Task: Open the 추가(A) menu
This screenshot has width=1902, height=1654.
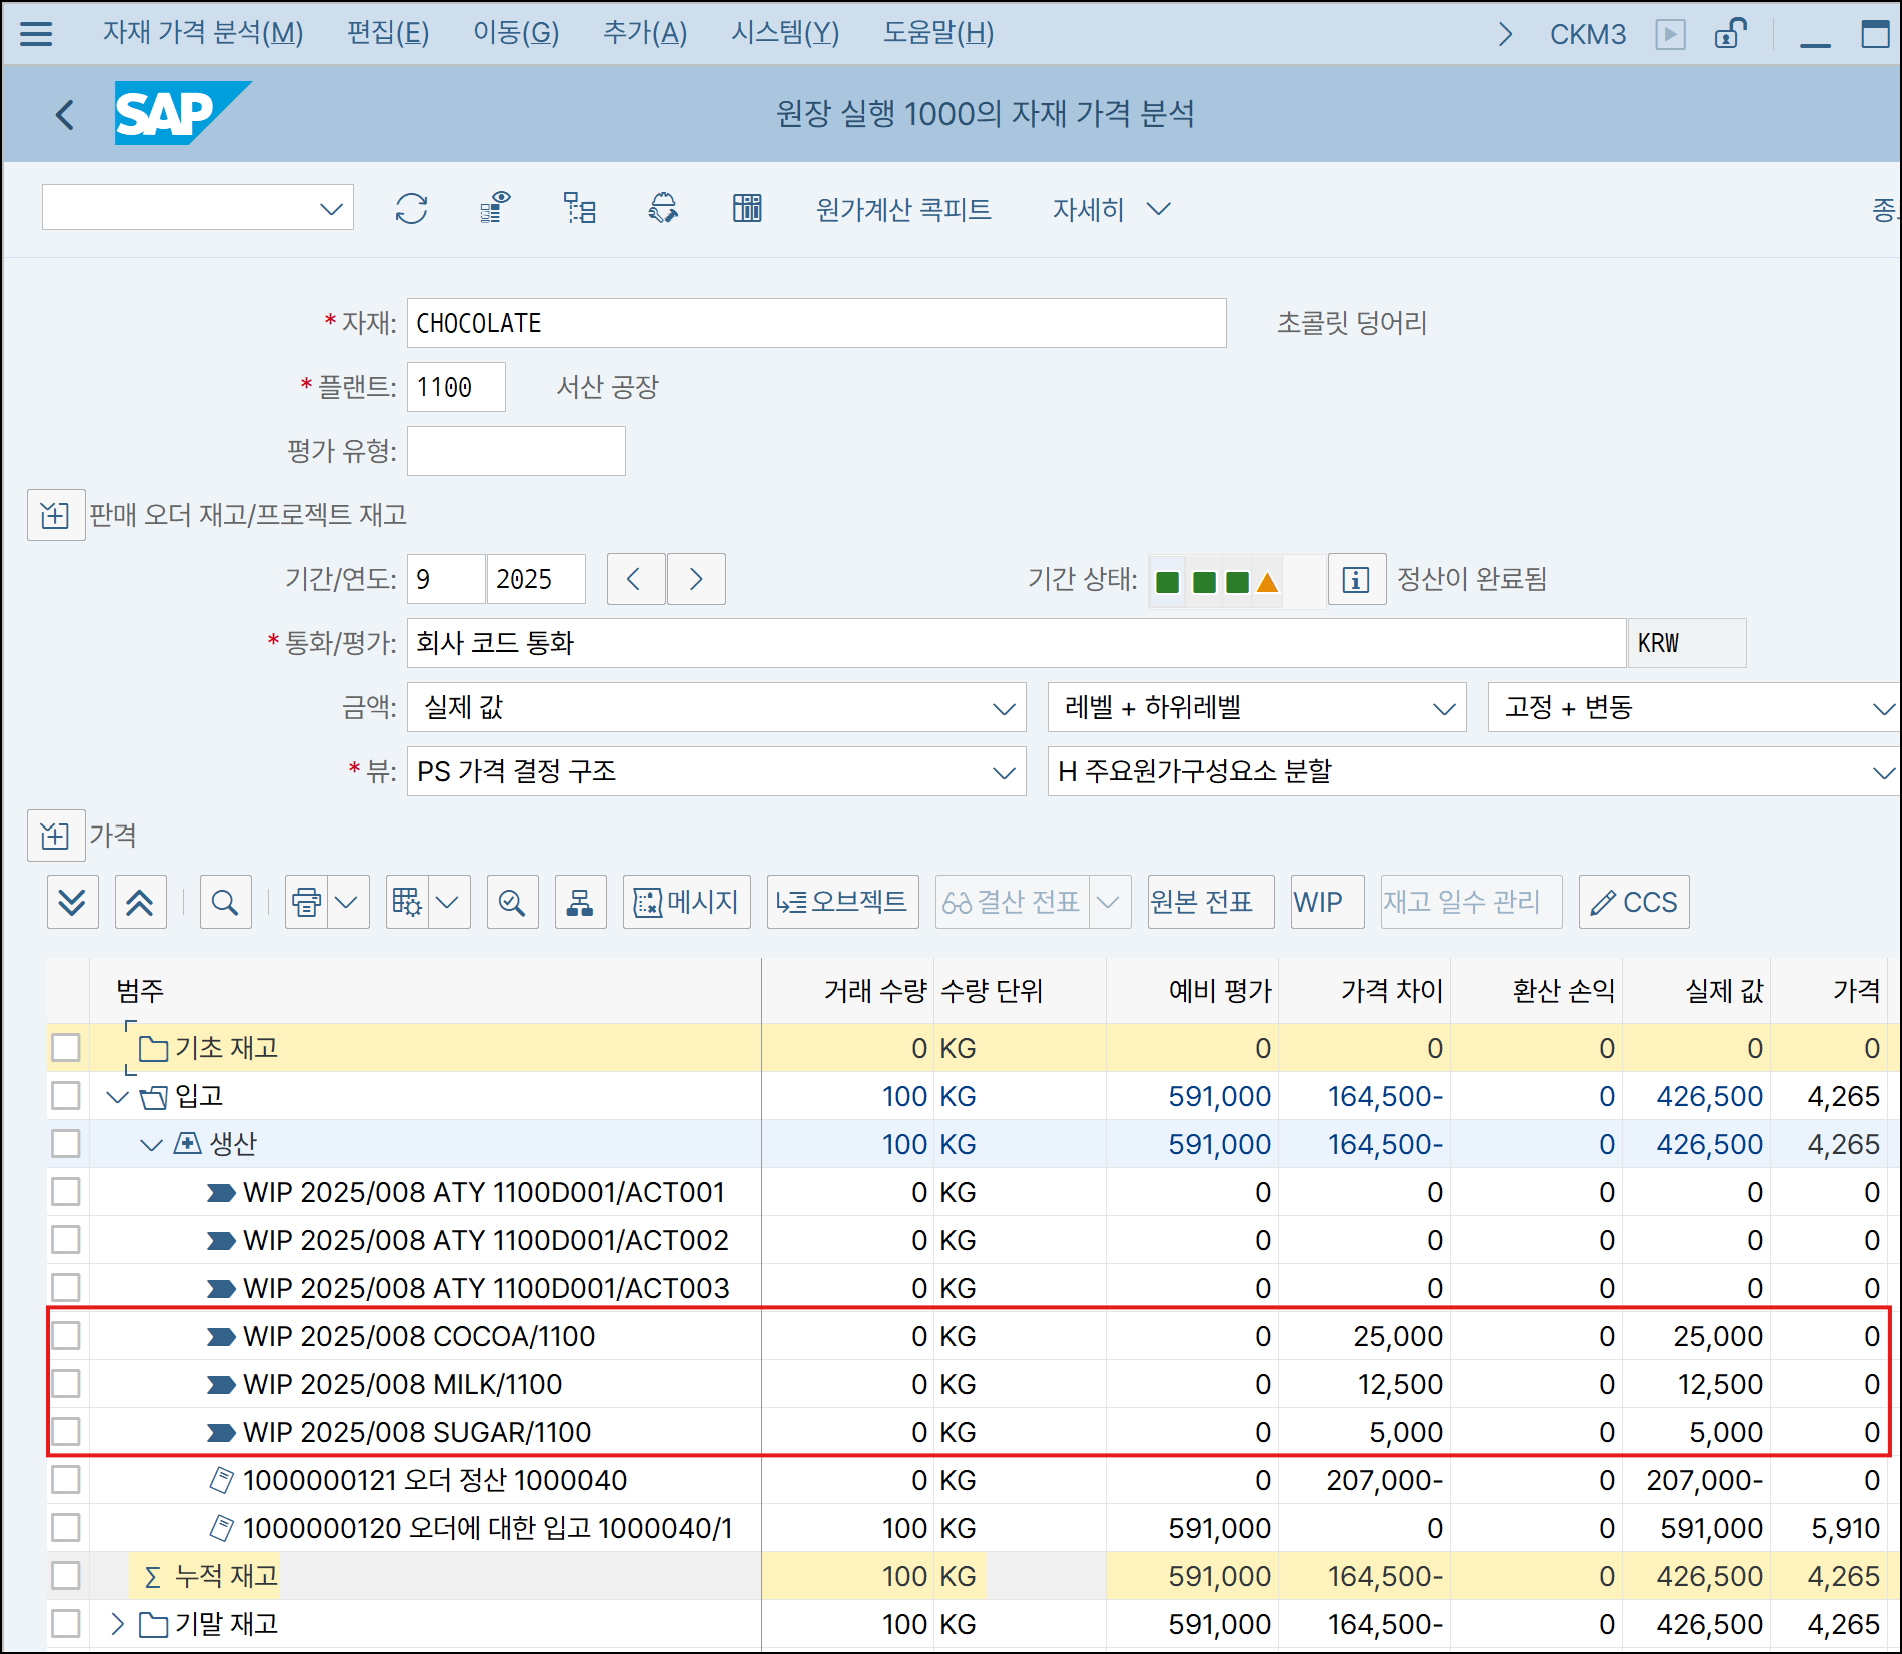Action: [645, 33]
